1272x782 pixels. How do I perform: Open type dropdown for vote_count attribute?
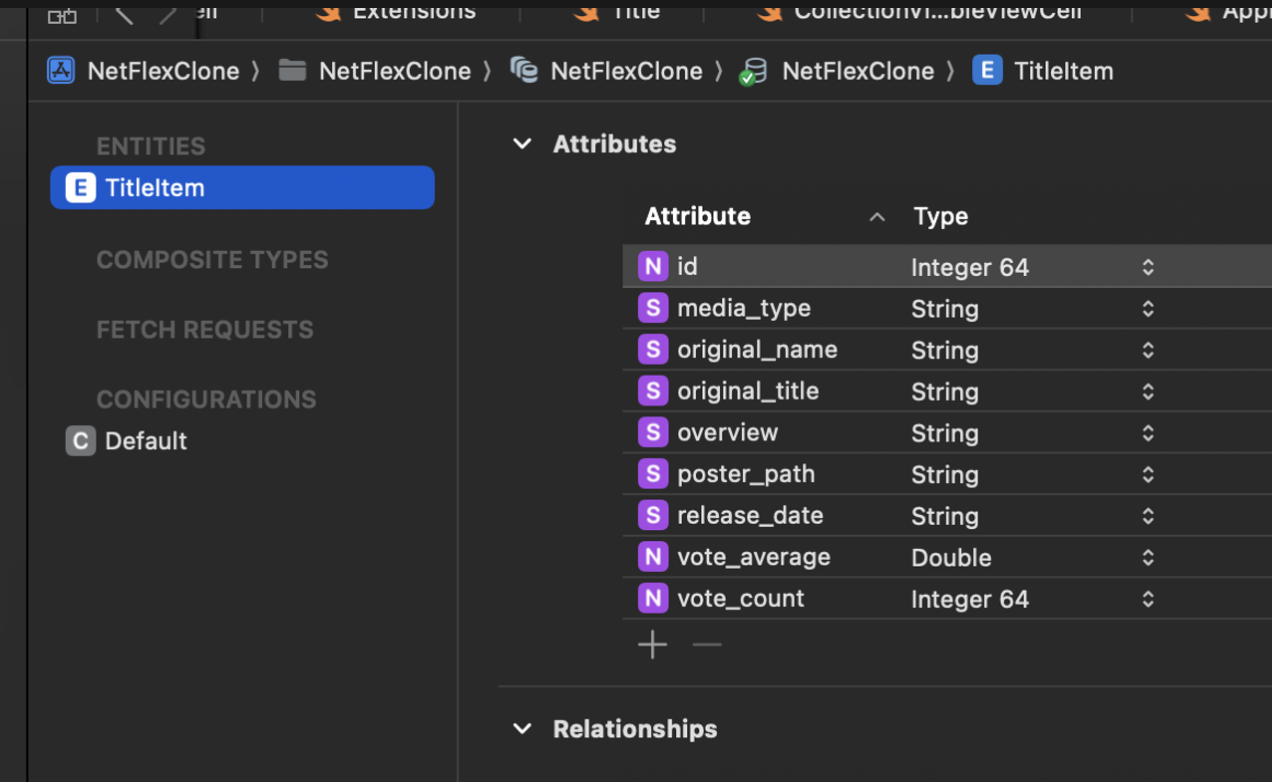(1148, 599)
